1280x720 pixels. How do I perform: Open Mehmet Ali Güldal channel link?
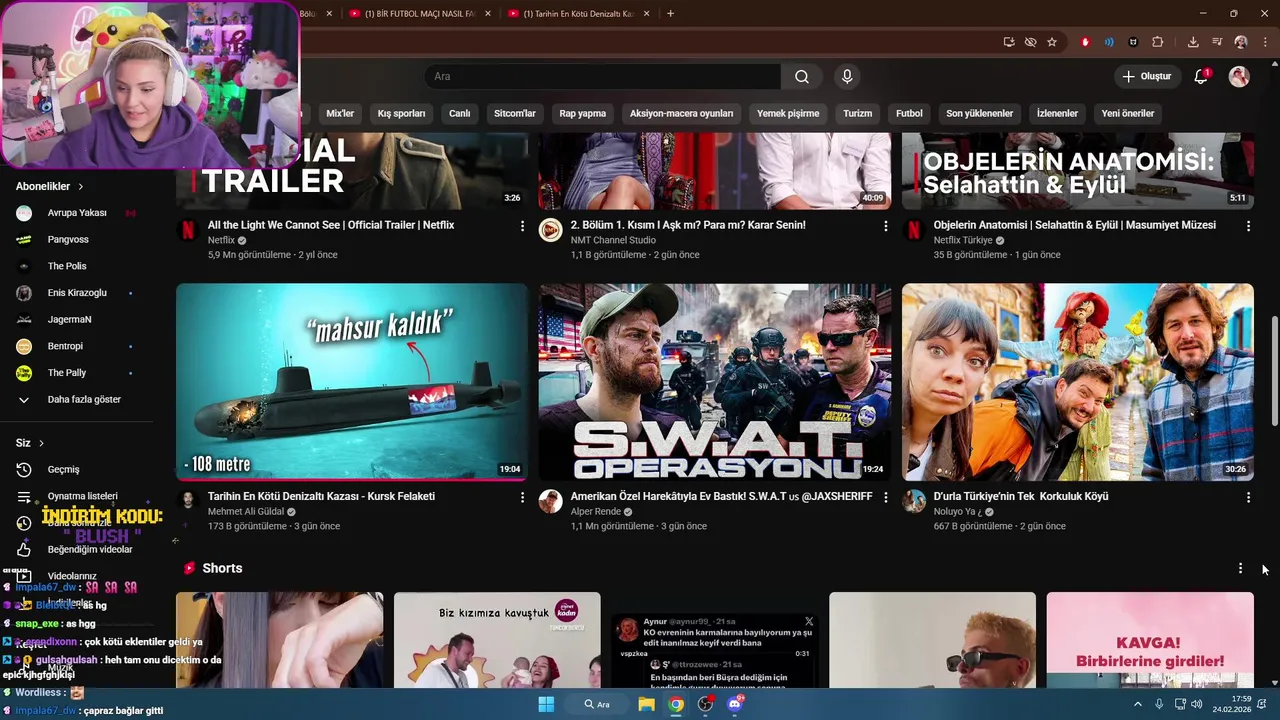245,511
